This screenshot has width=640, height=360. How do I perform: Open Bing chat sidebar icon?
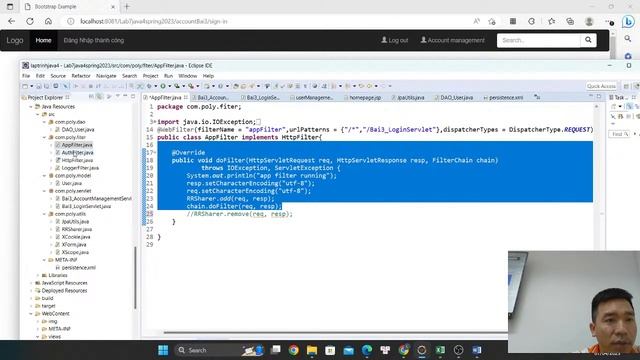628,21
